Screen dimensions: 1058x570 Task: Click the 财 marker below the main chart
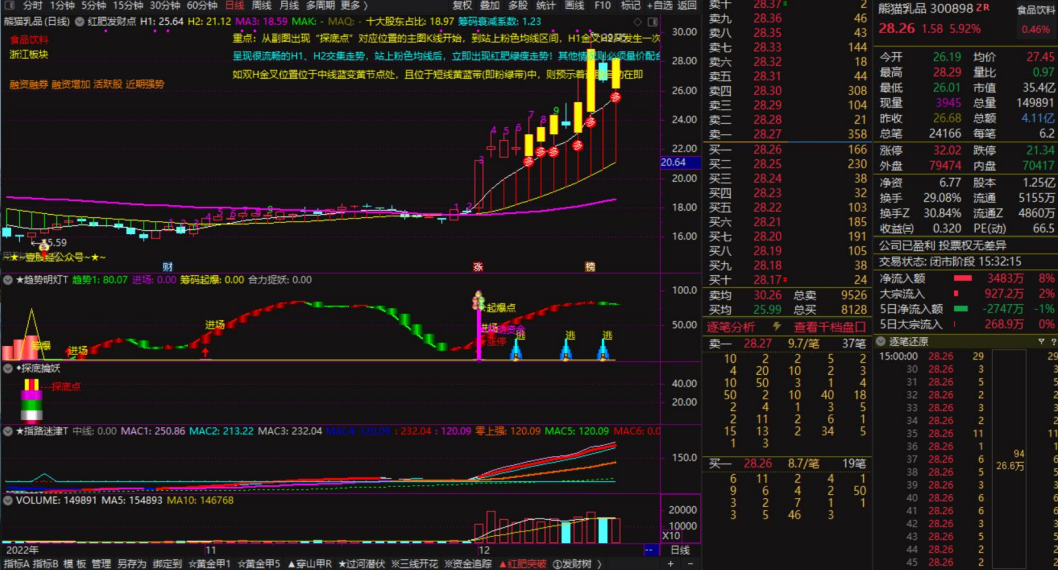[x=167, y=267]
